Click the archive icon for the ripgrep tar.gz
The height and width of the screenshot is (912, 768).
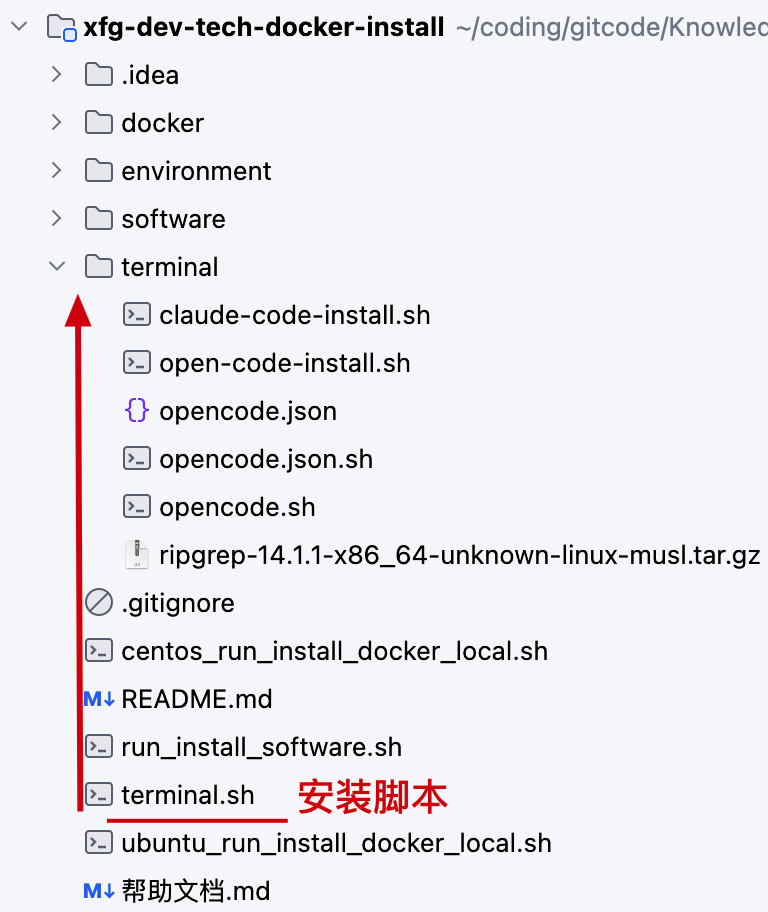point(136,555)
